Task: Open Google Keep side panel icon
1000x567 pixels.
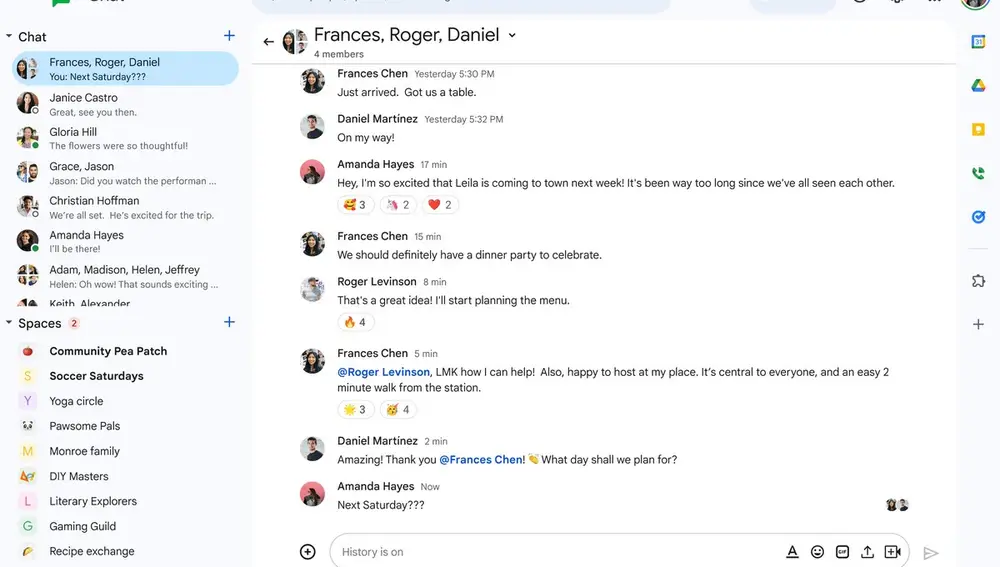Action: point(978,129)
